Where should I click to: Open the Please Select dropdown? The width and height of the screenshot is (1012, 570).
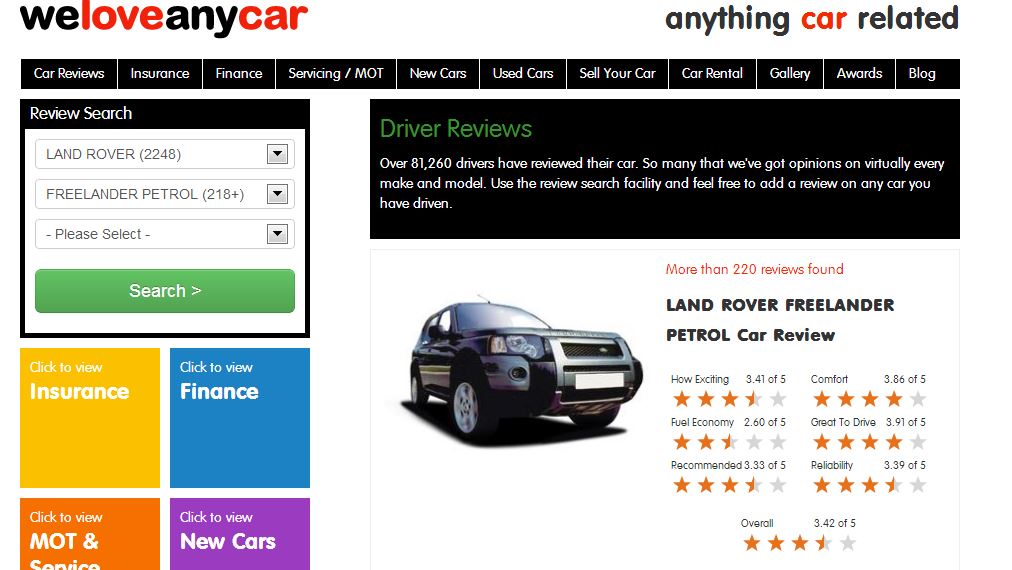[165, 234]
